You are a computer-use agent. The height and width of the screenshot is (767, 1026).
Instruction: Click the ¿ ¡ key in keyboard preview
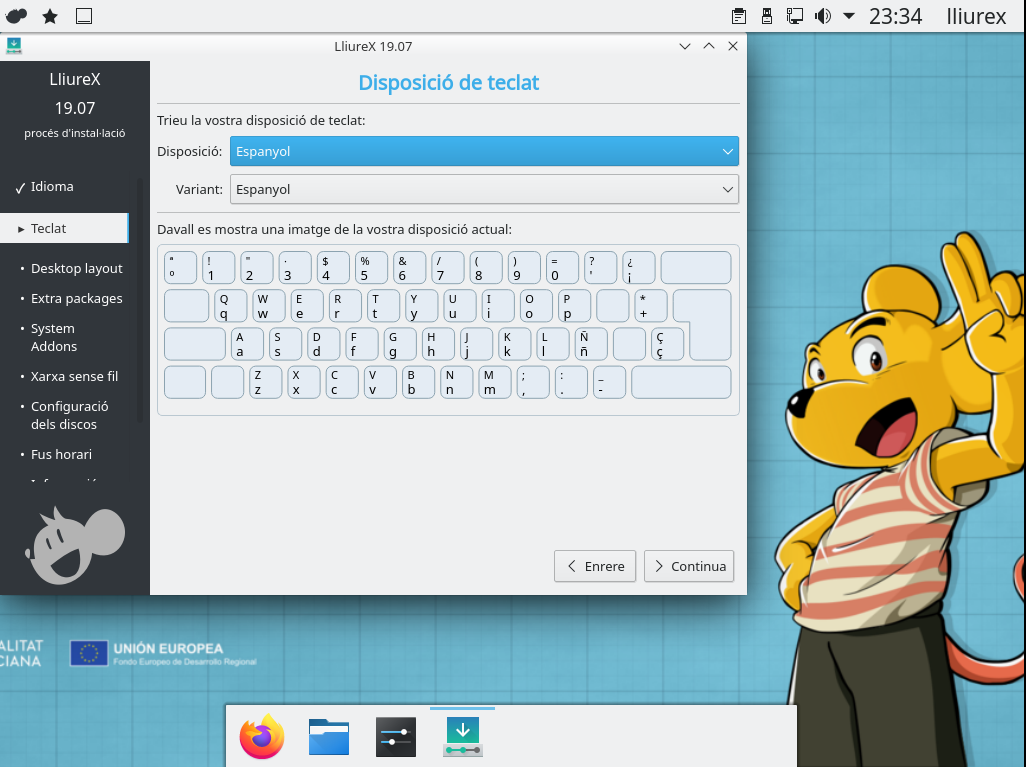click(639, 268)
